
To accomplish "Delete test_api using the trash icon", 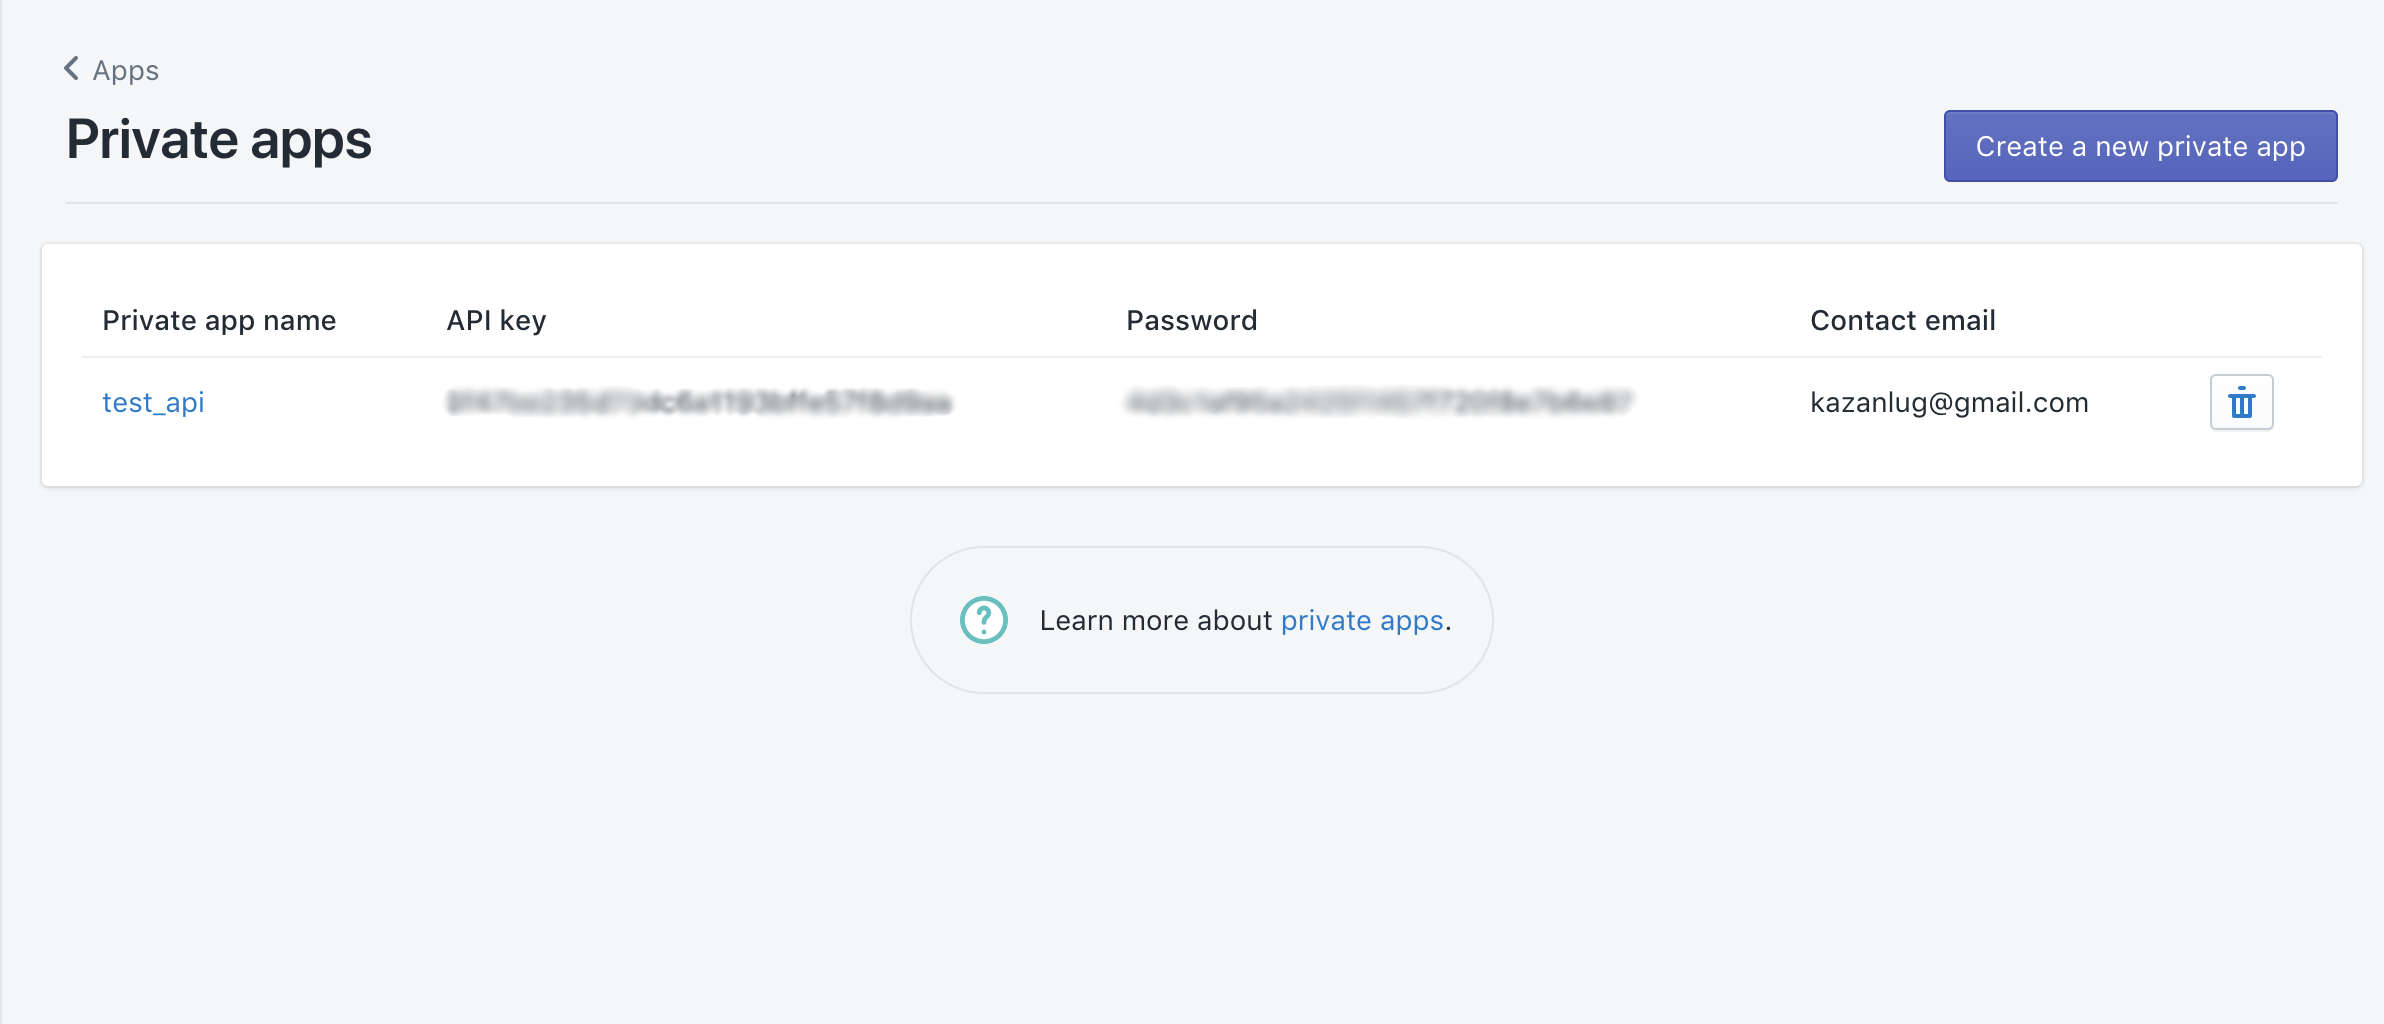I will tap(2241, 402).
